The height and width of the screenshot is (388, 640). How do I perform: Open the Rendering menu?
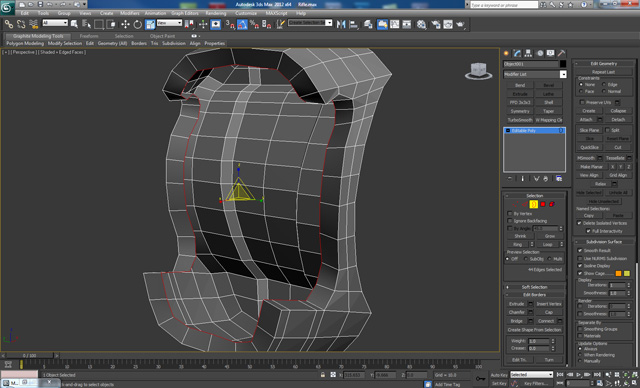click(216, 13)
